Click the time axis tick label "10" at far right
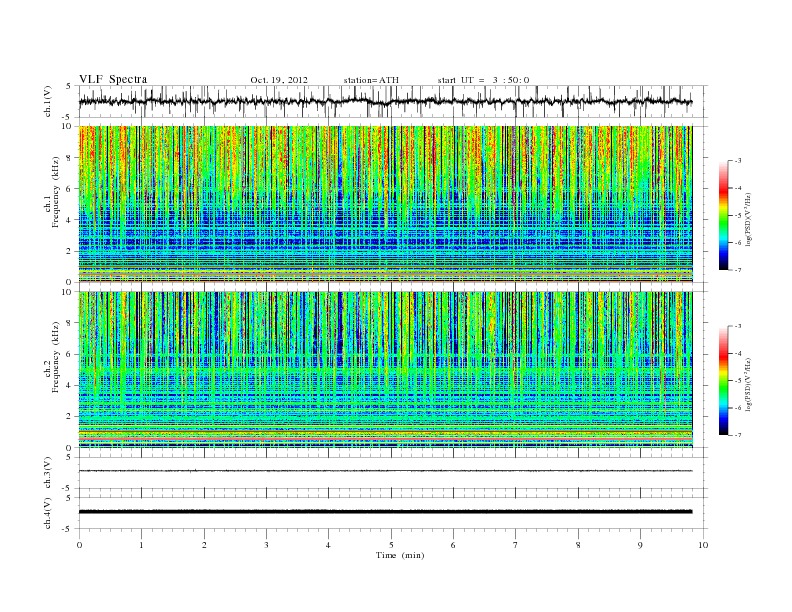Viewport: 792px width, 612px height. (x=703, y=545)
